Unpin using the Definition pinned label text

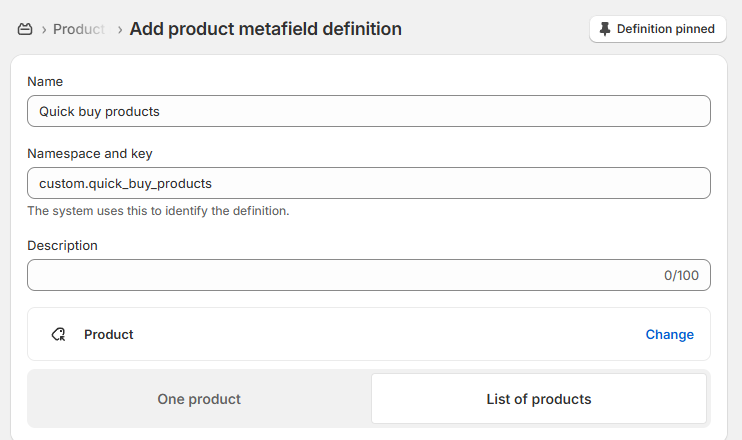click(665, 29)
